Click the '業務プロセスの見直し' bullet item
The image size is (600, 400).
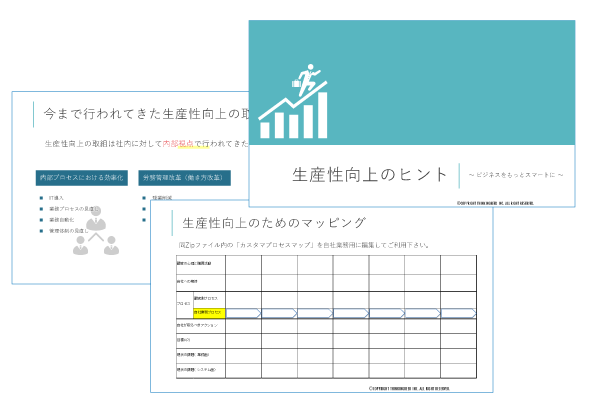pos(73,209)
